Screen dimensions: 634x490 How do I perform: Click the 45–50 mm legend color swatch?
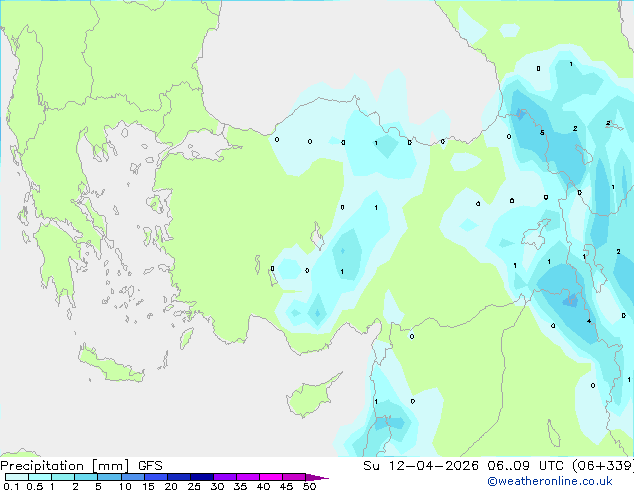(x=294, y=477)
